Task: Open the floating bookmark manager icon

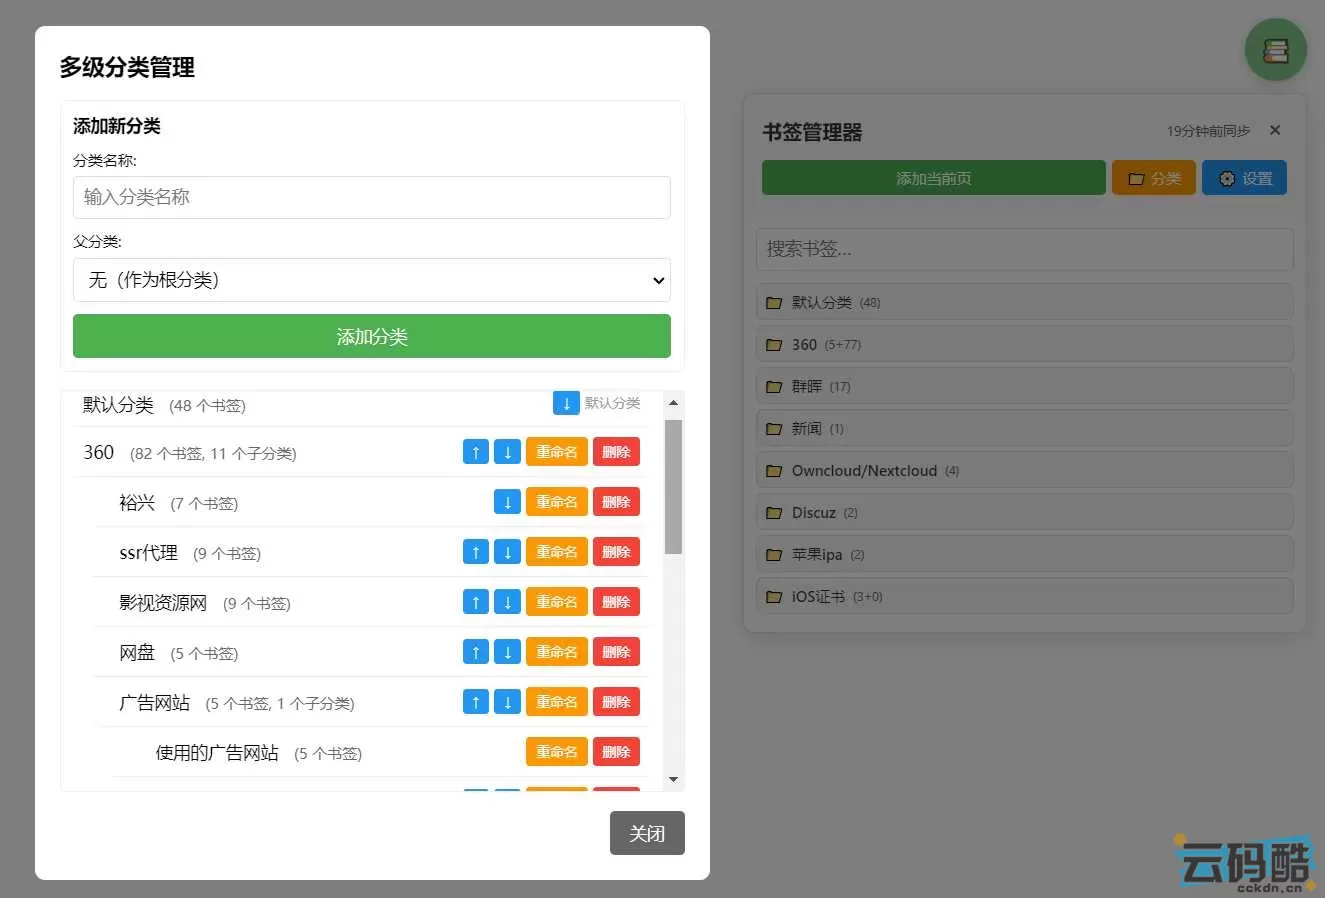Action: click(x=1275, y=49)
